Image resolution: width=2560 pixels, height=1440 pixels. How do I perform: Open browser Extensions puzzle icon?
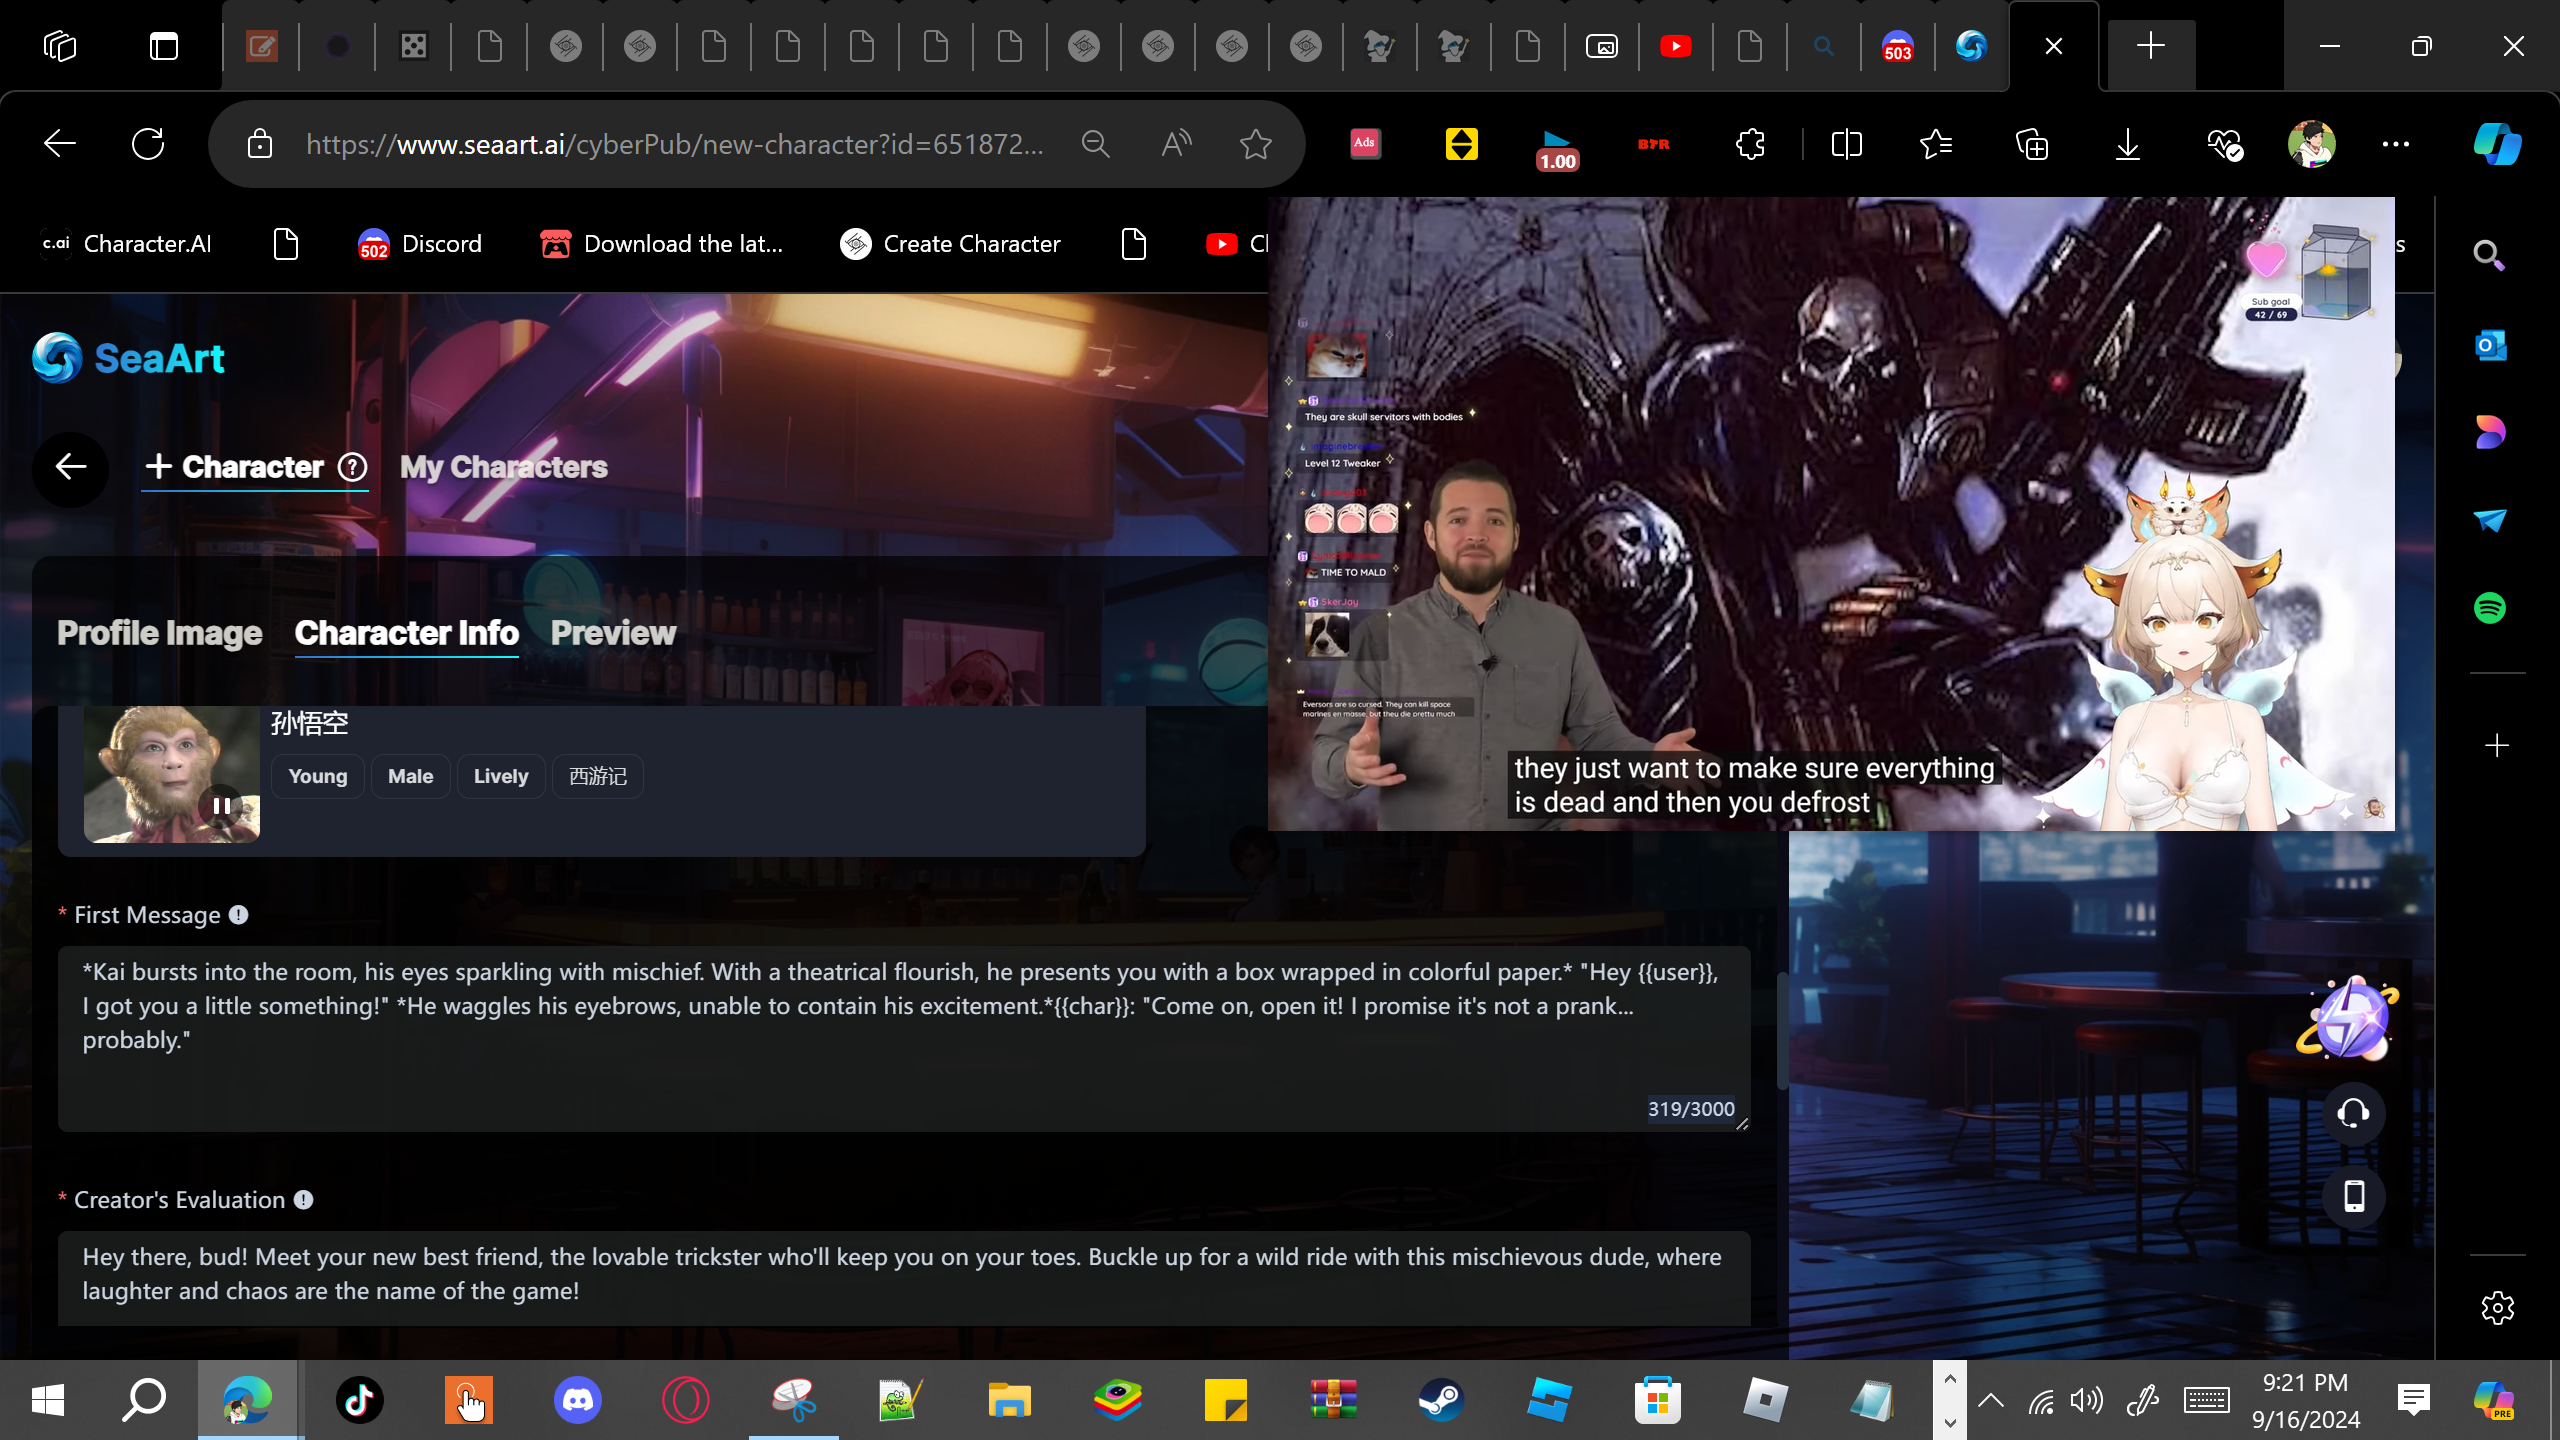pos(1750,144)
